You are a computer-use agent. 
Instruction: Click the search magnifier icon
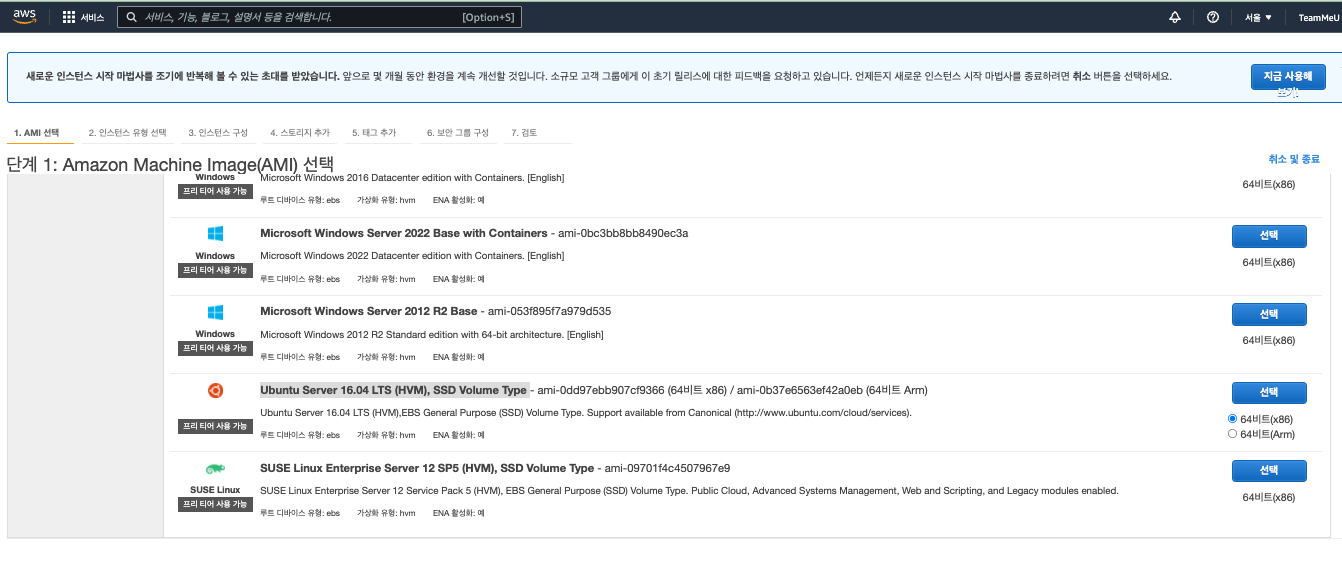pyautogui.click(x=131, y=17)
